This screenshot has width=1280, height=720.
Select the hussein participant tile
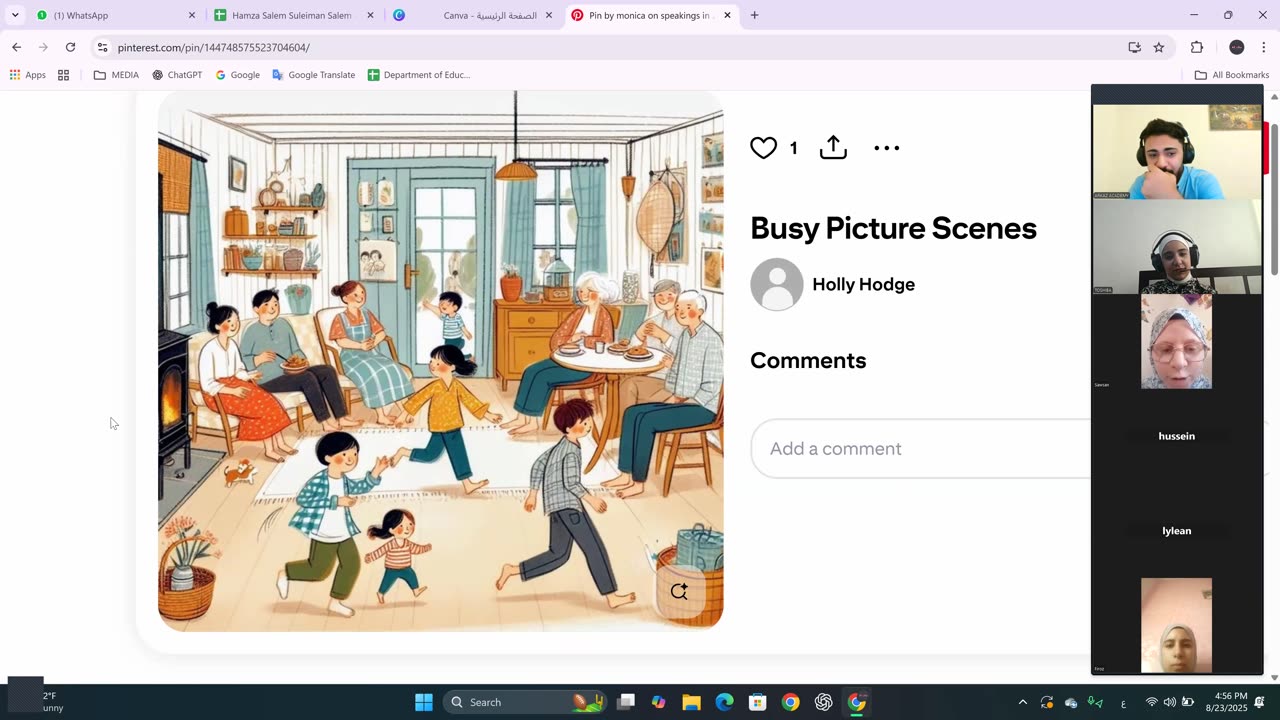point(1177,436)
